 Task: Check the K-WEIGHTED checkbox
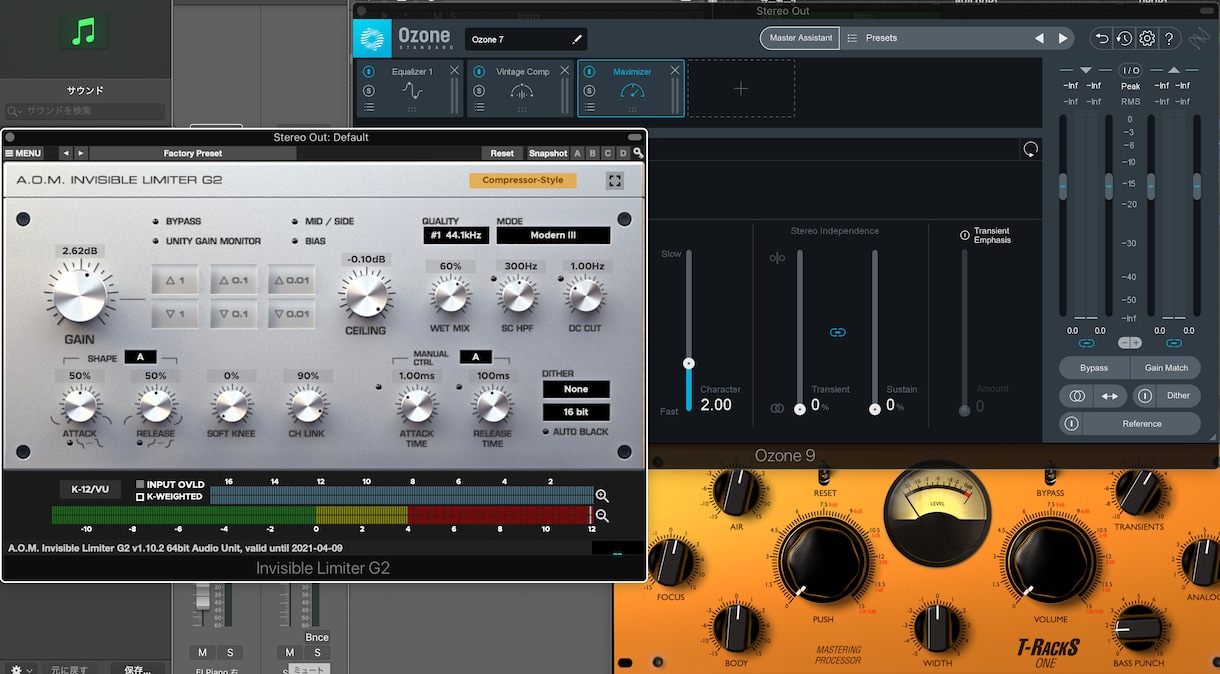point(140,497)
